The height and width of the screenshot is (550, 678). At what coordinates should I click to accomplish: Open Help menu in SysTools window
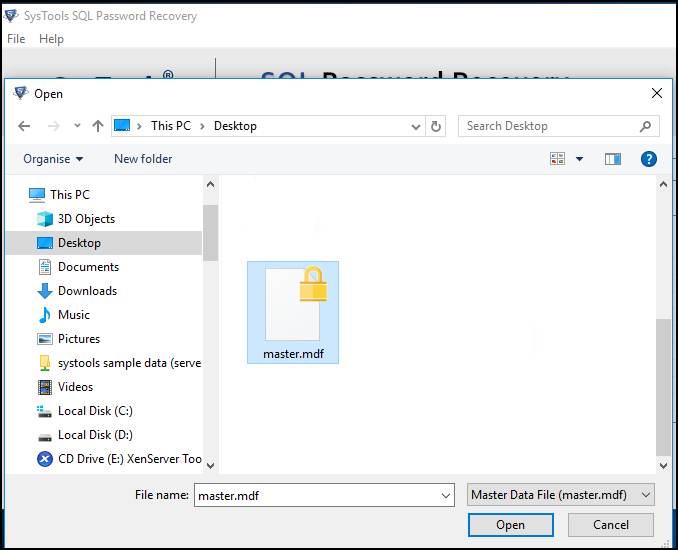click(51, 39)
